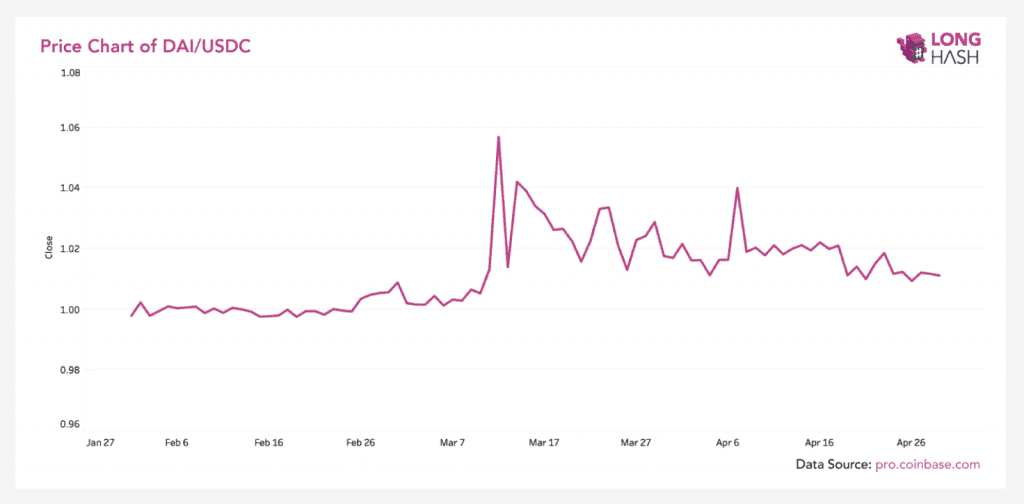Click the 0.96 y-axis tick label
The image size is (1024, 504).
click(x=70, y=424)
